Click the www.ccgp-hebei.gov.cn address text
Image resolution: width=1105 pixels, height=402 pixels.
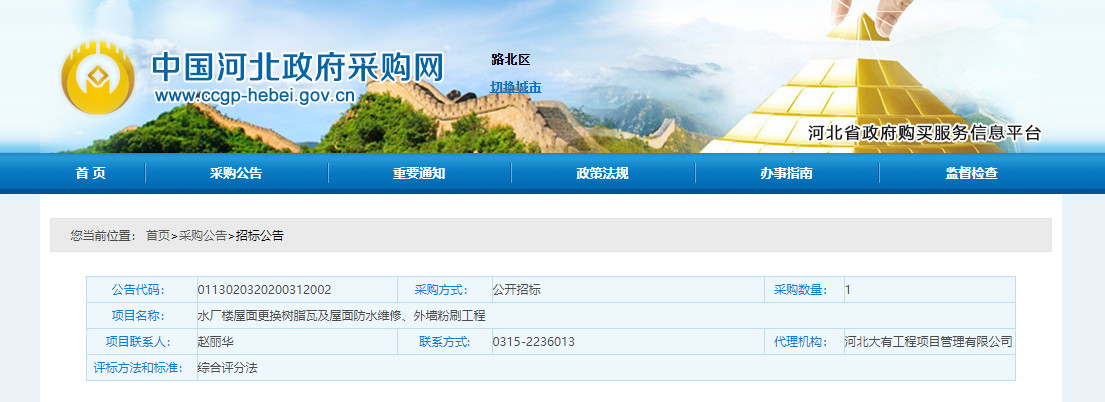[255, 97]
